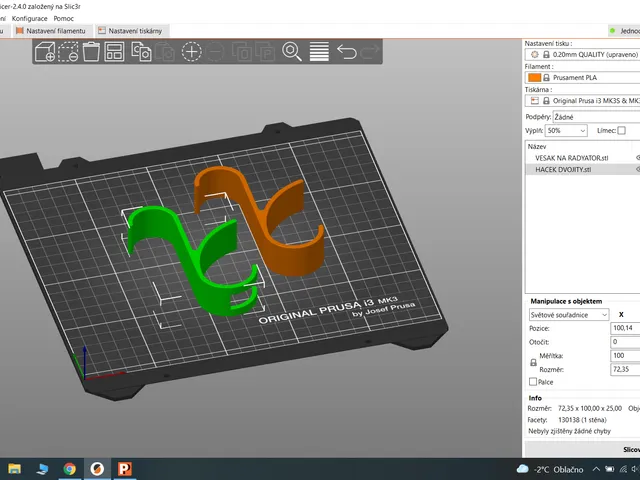Click the Split to parts icon
The height and width of the screenshot is (480, 640).
[265, 51]
